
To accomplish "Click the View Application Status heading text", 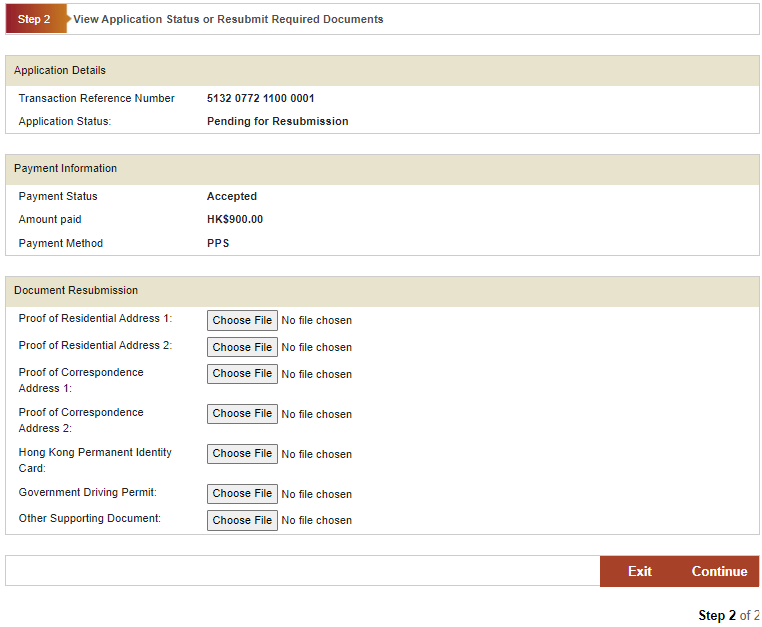I will point(228,19).
